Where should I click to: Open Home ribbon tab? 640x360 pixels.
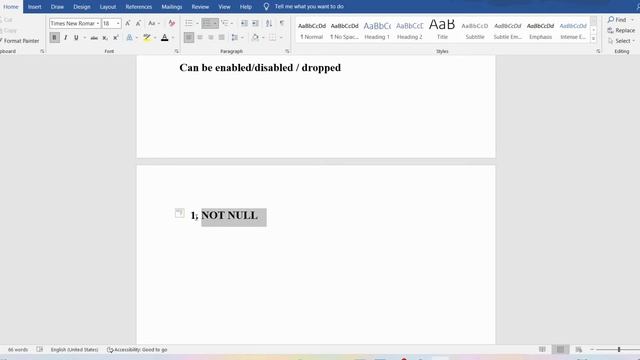click(x=11, y=7)
